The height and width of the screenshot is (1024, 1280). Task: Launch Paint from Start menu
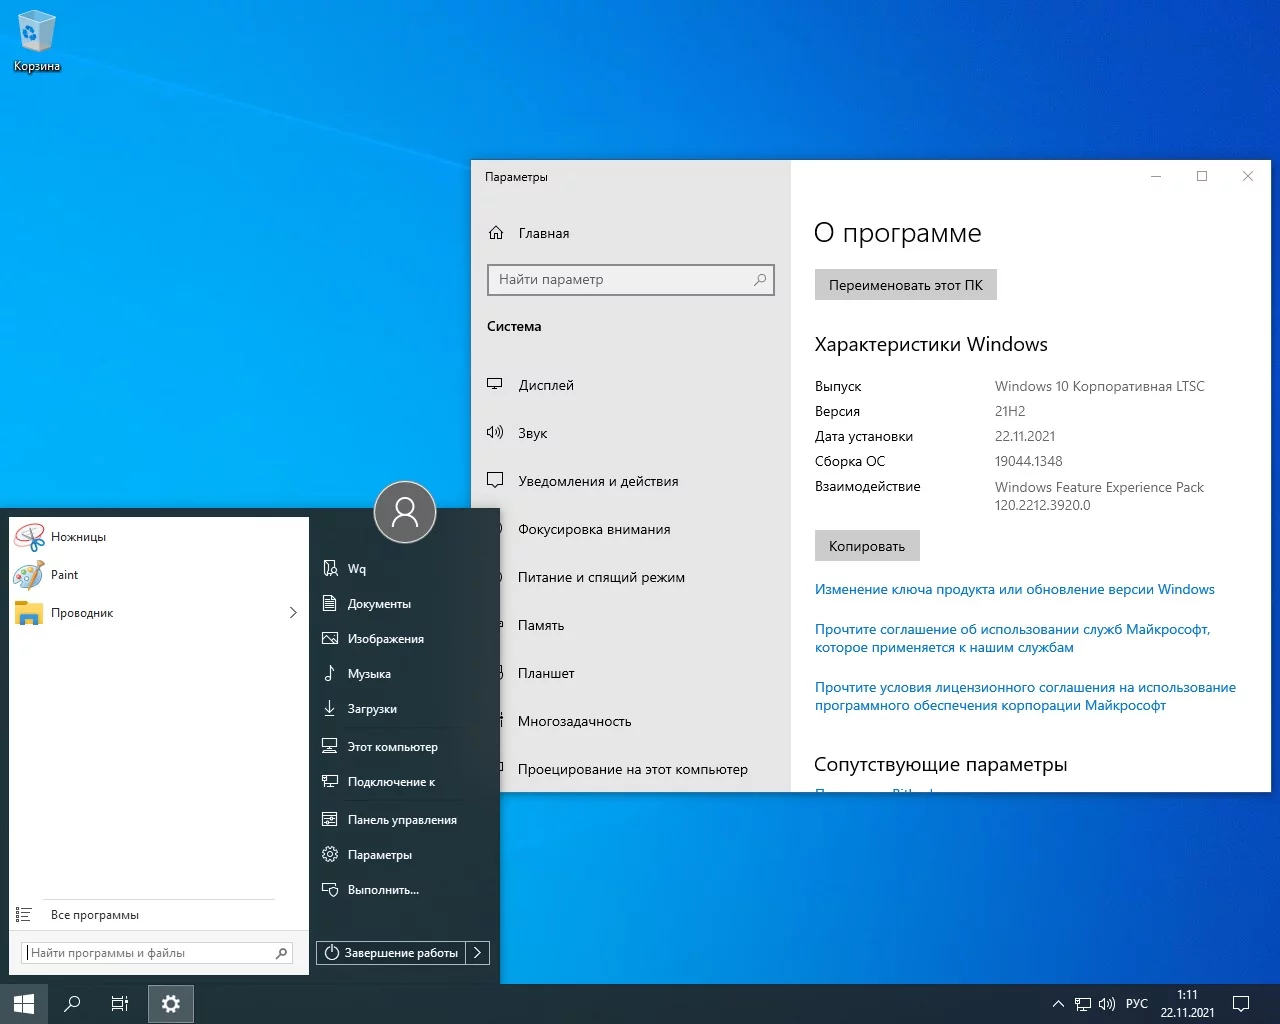160,575
